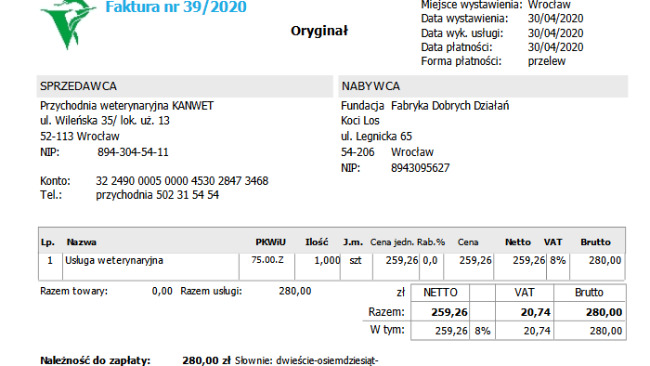Click the VAT total value 20,74 in Razem row
Screen dimensions: 650x366
pos(536,312)
